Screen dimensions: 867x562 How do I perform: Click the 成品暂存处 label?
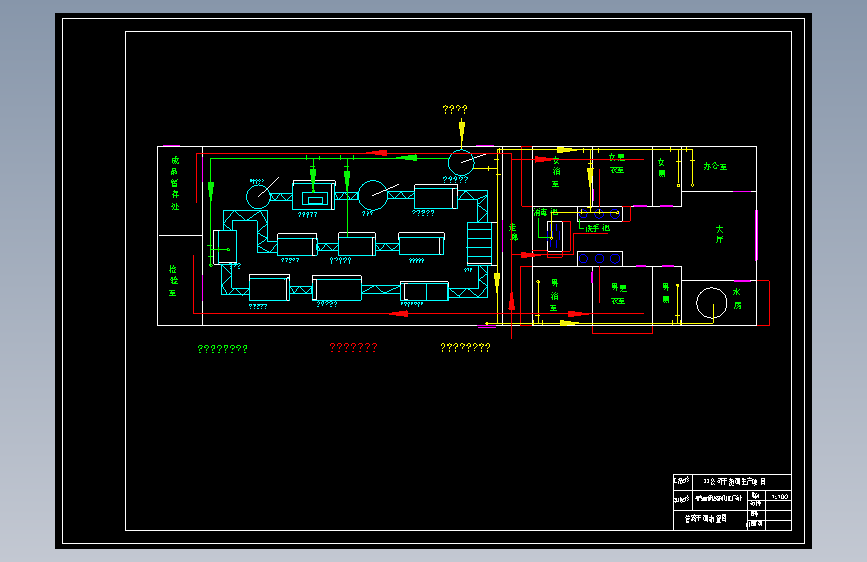point(175,183)
